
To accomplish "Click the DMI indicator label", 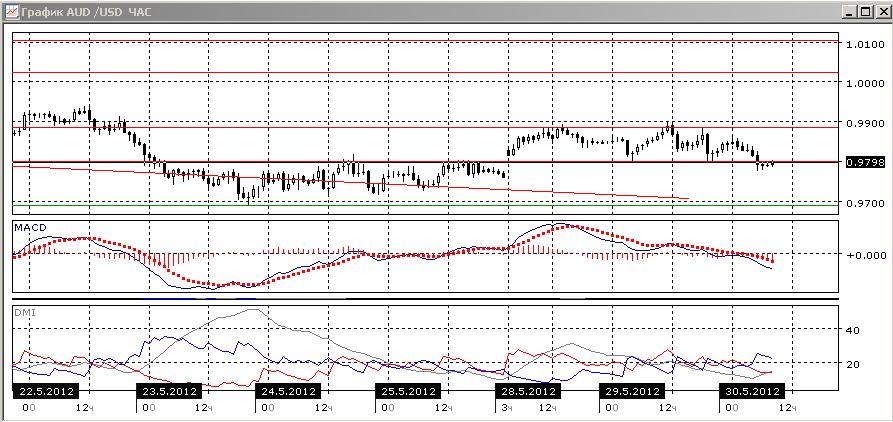I will coord(25,313).
